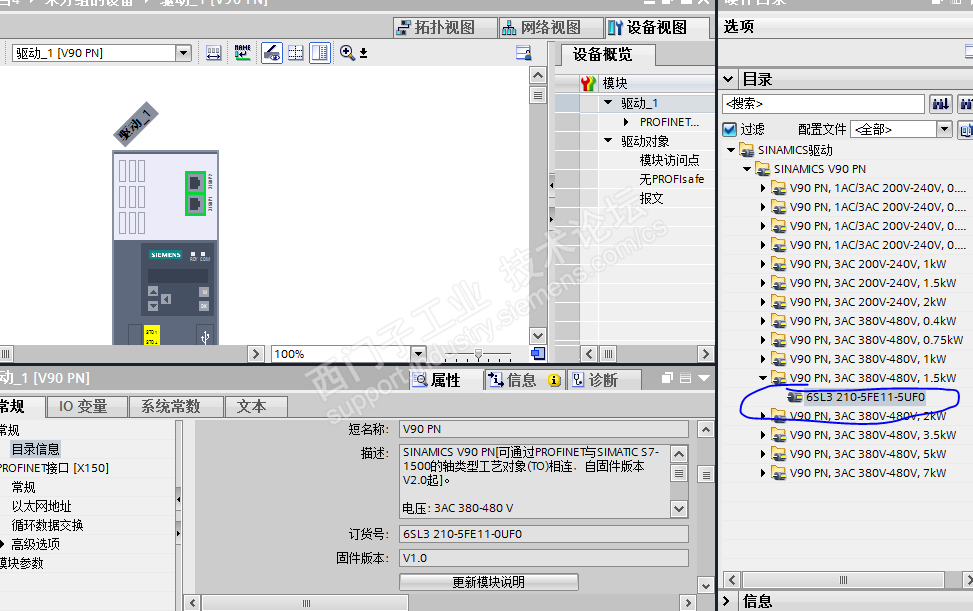Open the 信息 info tab in inspector
Screen dimensions: 973x611
(x=524, y=380)
